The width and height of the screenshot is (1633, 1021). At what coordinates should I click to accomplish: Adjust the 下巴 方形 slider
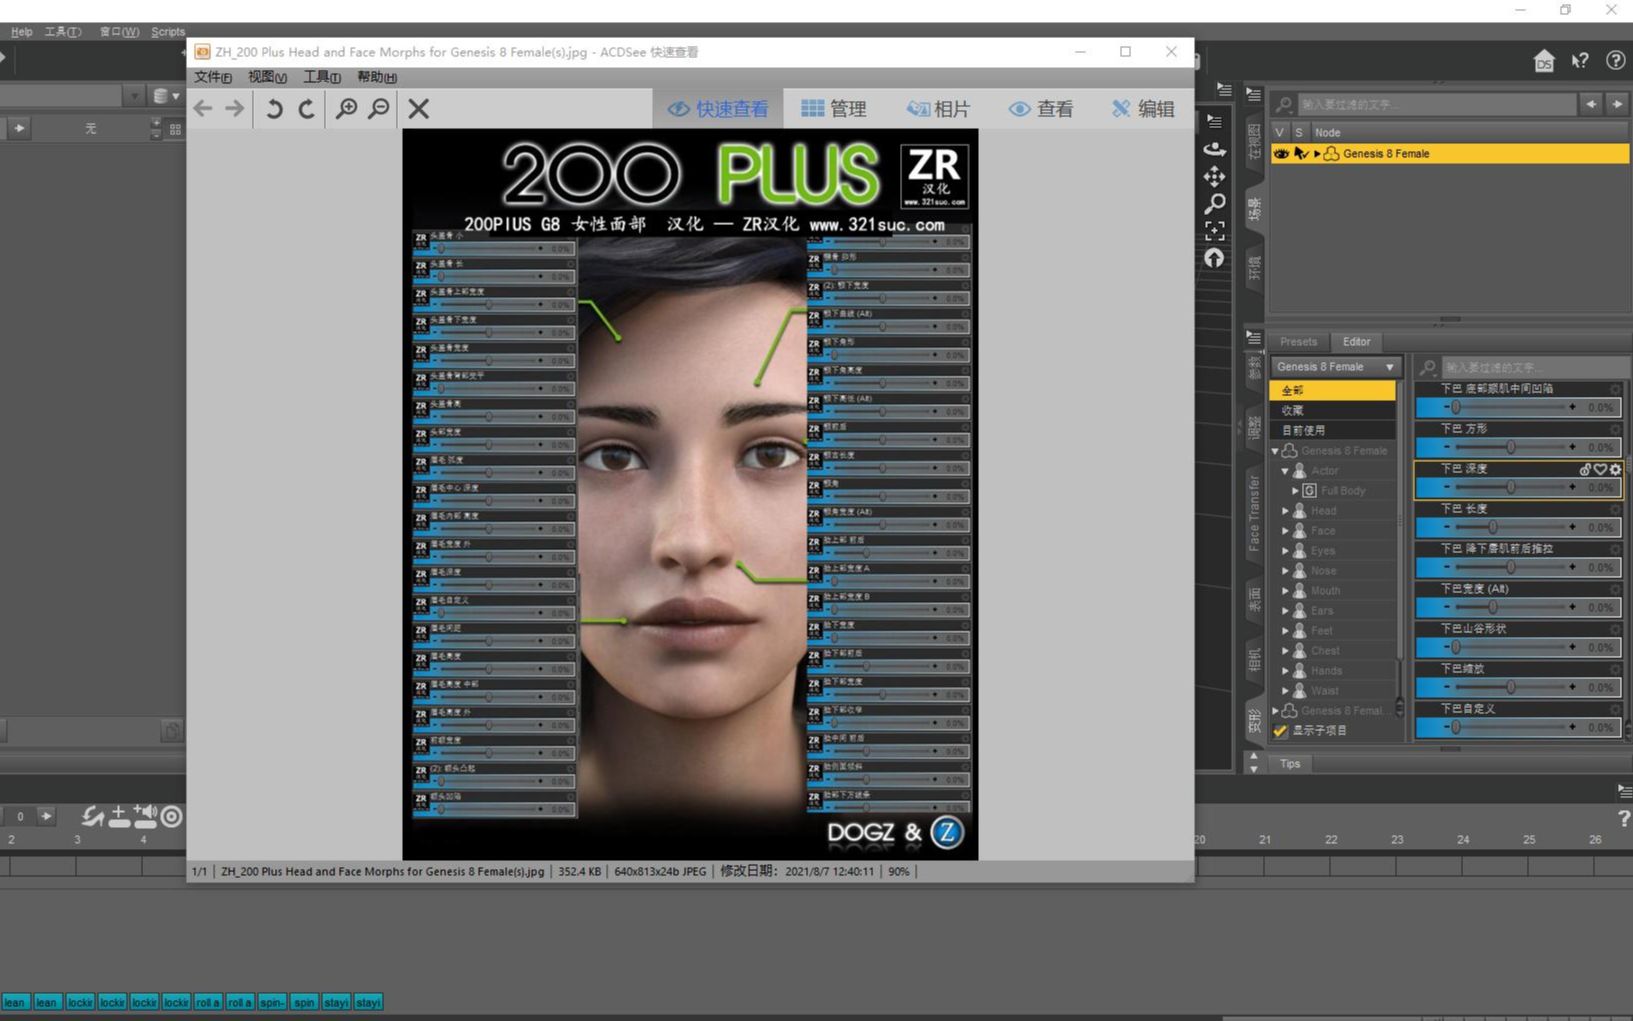[1518, 447]
